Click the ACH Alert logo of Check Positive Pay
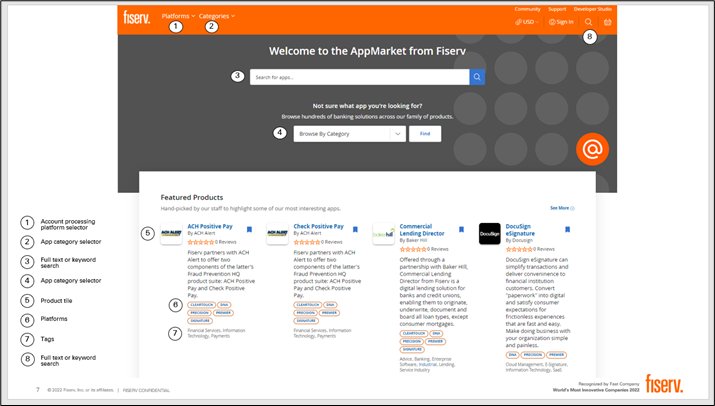715x406 pixels. pos(277,234)
